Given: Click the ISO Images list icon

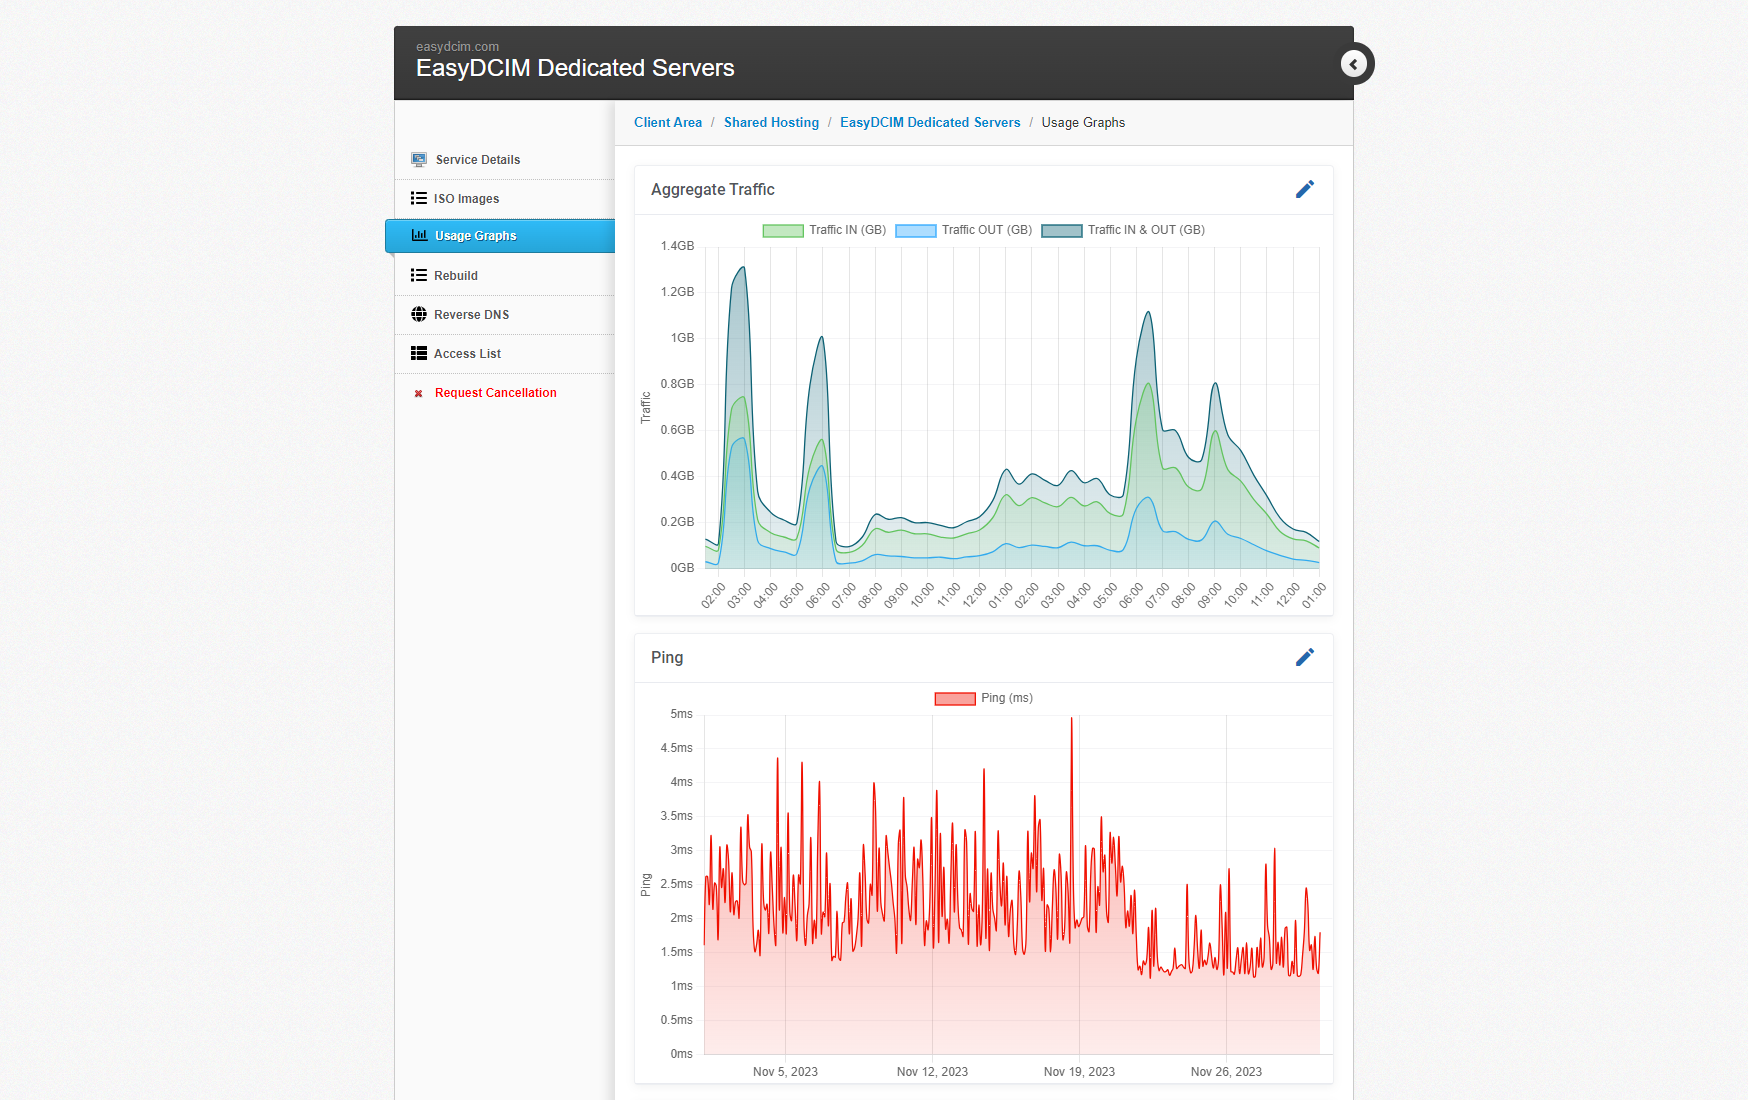Looking at the screenshot, I should click(x=419, y=198).
